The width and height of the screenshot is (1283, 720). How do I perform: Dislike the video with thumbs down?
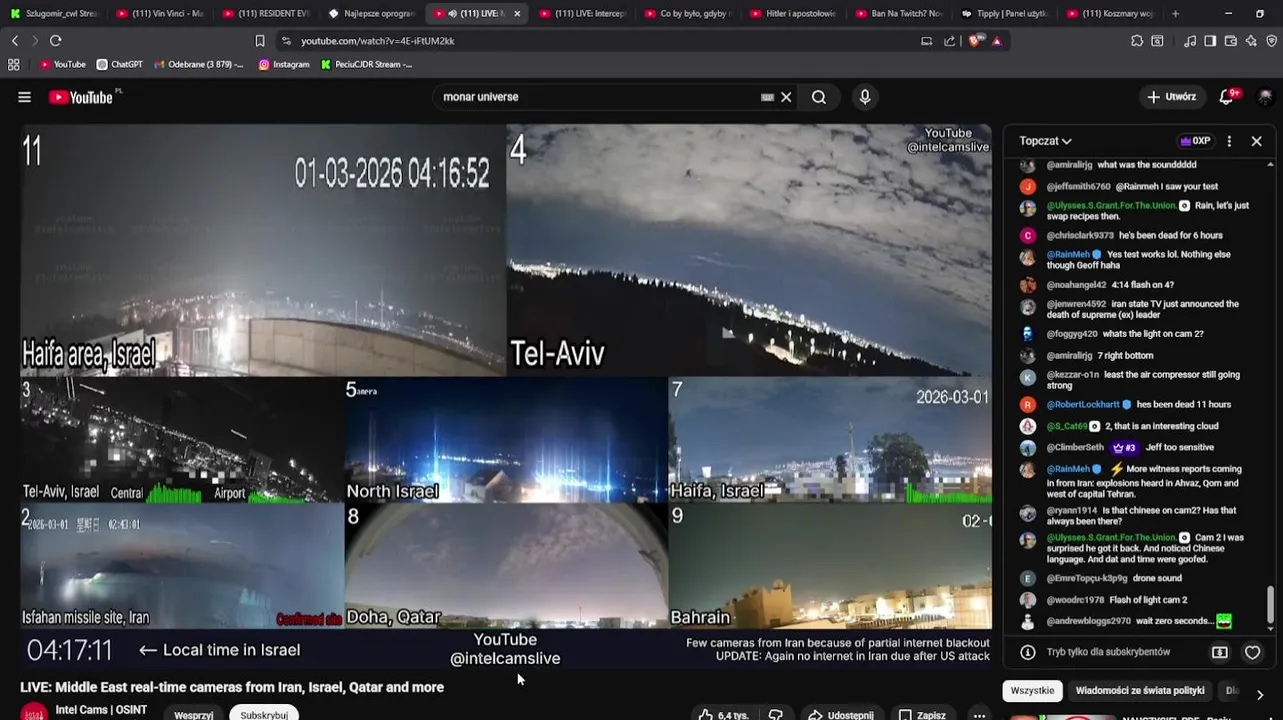pos(775,715)
